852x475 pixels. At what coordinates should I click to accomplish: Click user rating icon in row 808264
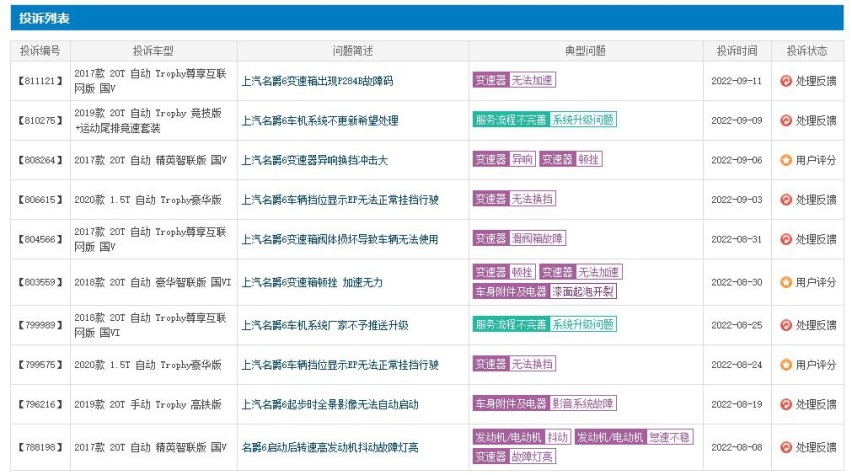coord(786,160)
